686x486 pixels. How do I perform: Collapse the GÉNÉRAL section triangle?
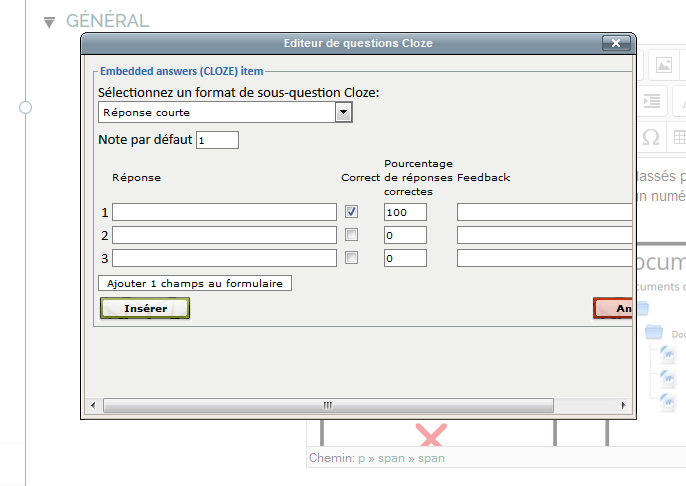pyautogui.click(x=48, y=22)
